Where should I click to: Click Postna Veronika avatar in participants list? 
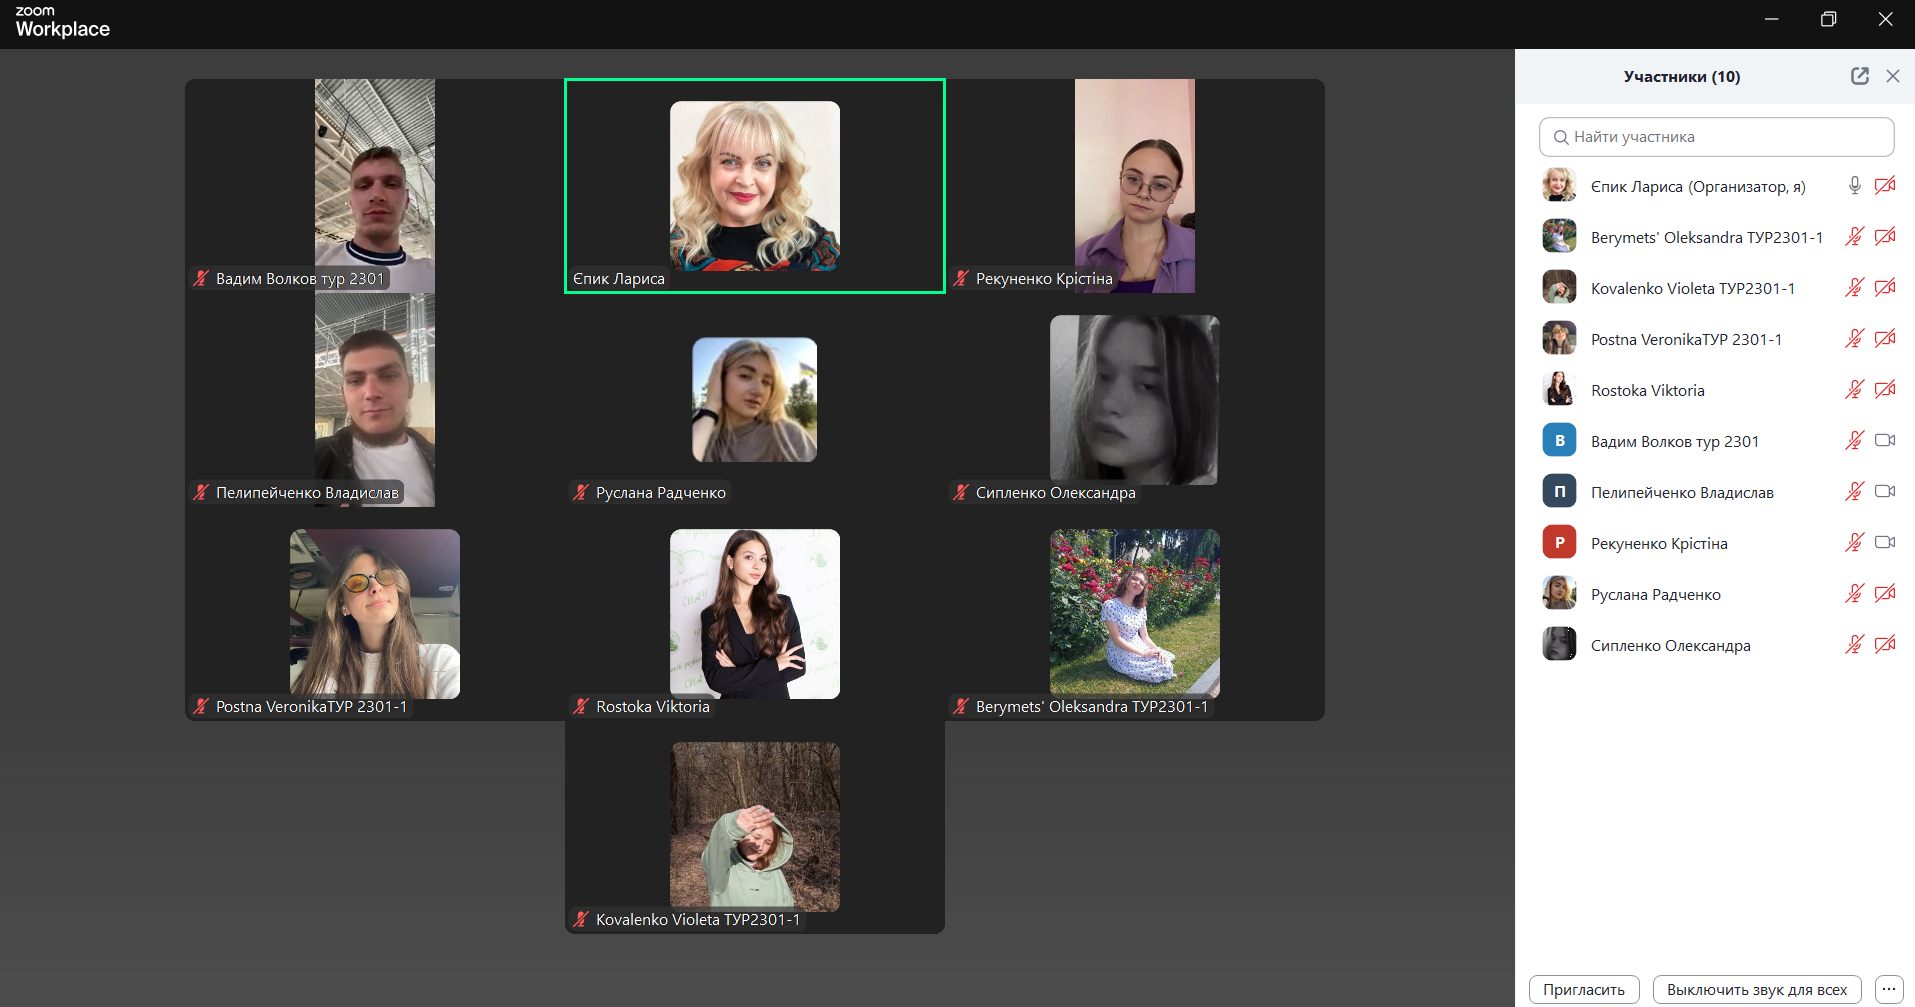[x=1559, y=338]
